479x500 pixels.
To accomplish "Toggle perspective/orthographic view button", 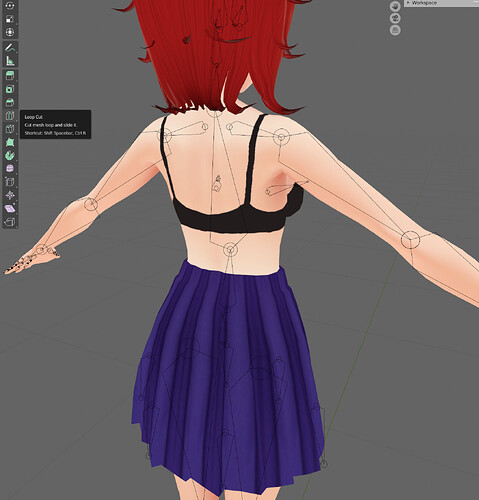I will click(395, 30).
